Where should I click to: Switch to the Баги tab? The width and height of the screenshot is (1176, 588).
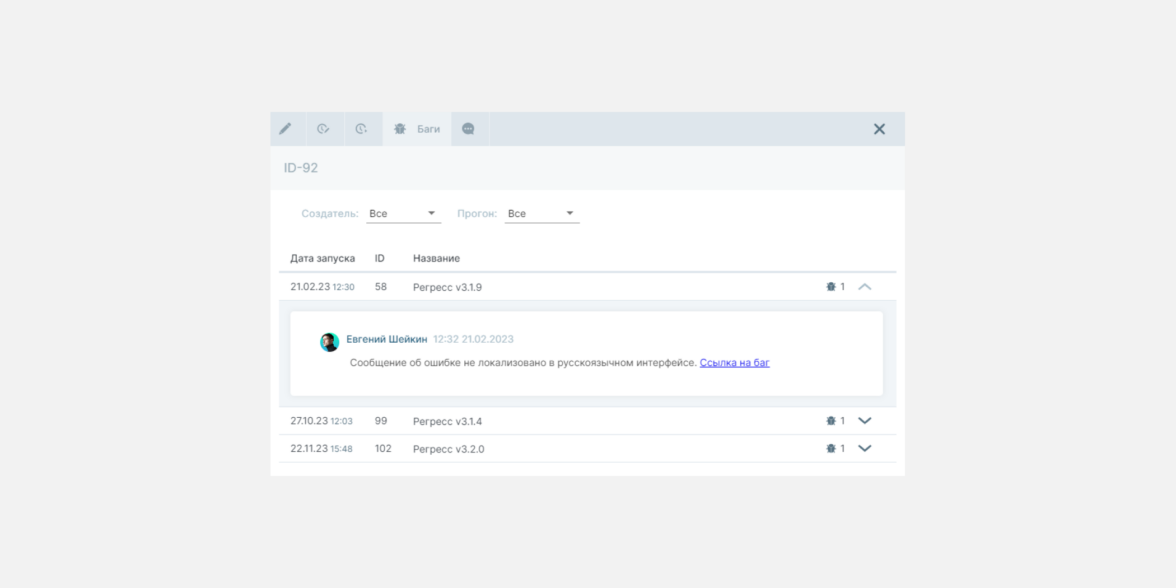pyautogui.click(x=417, y=129)
